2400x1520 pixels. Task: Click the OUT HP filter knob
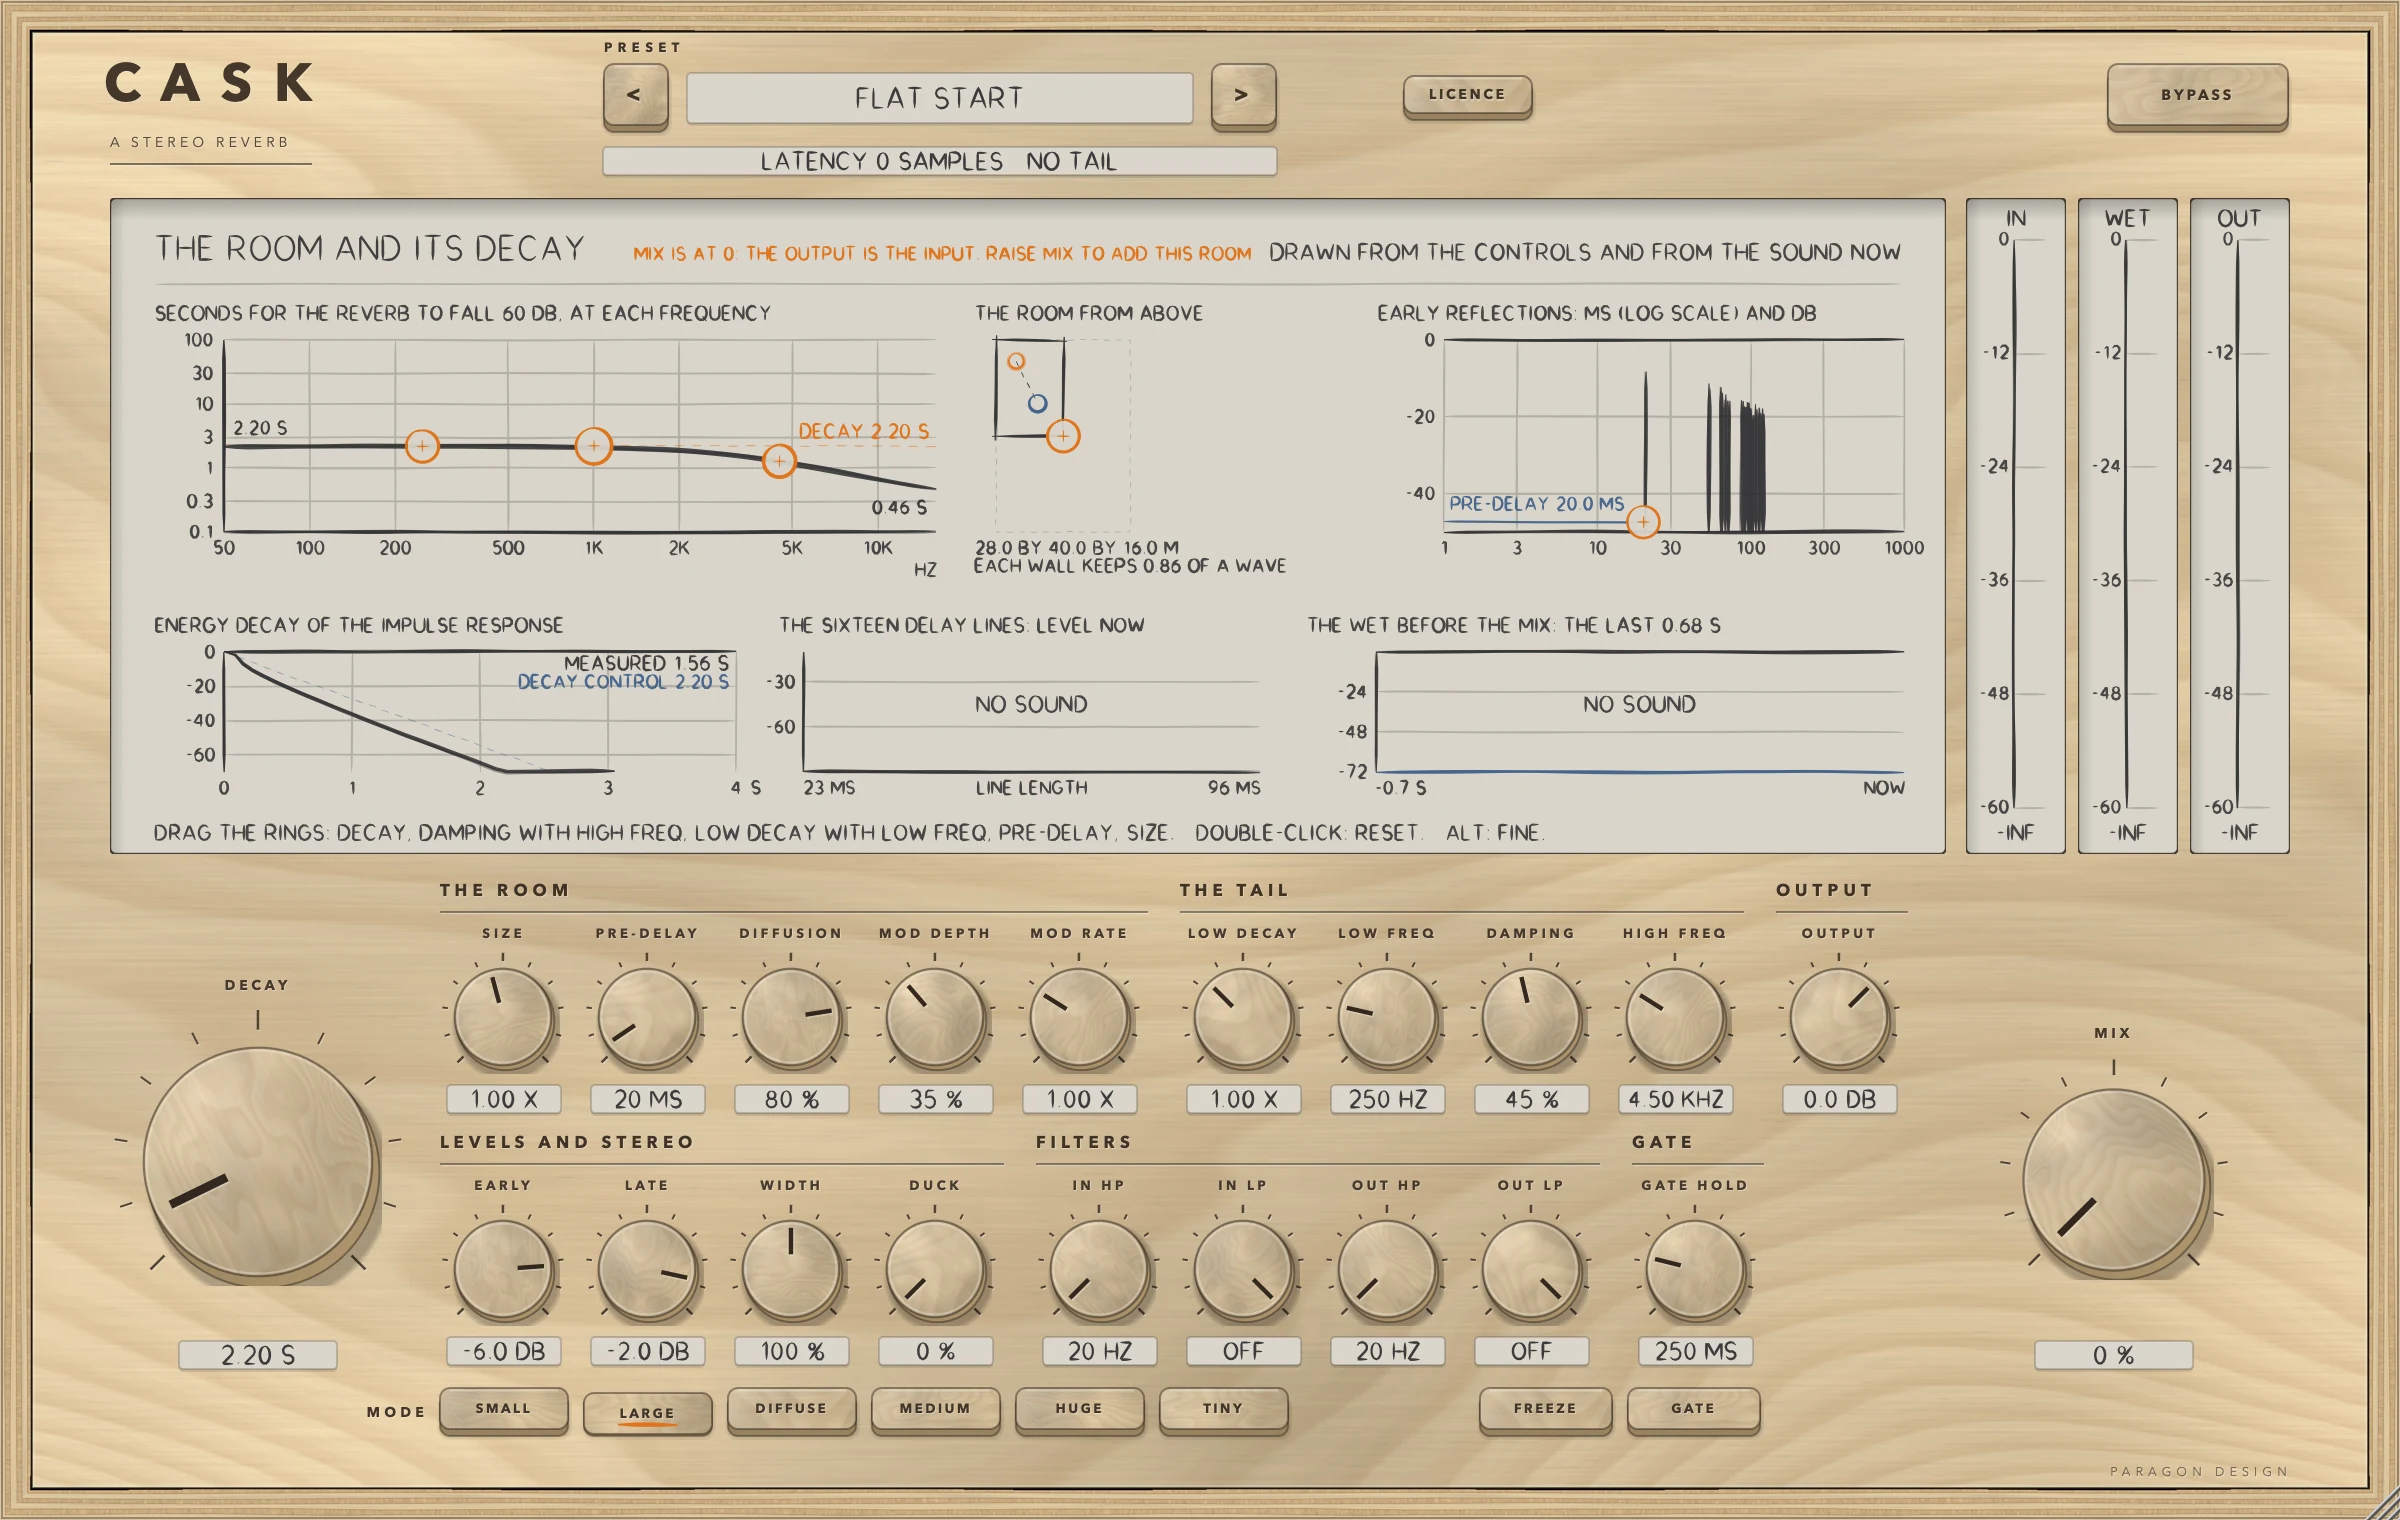1387,1270
